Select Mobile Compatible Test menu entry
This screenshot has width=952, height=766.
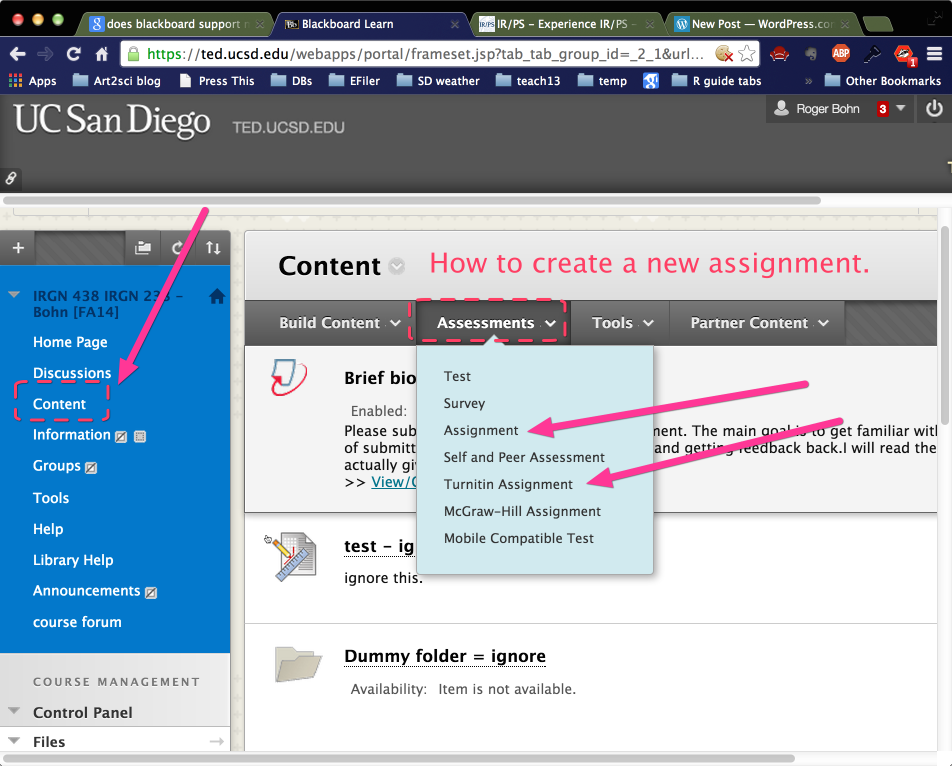pyautogui.click(x=518, y=538)
